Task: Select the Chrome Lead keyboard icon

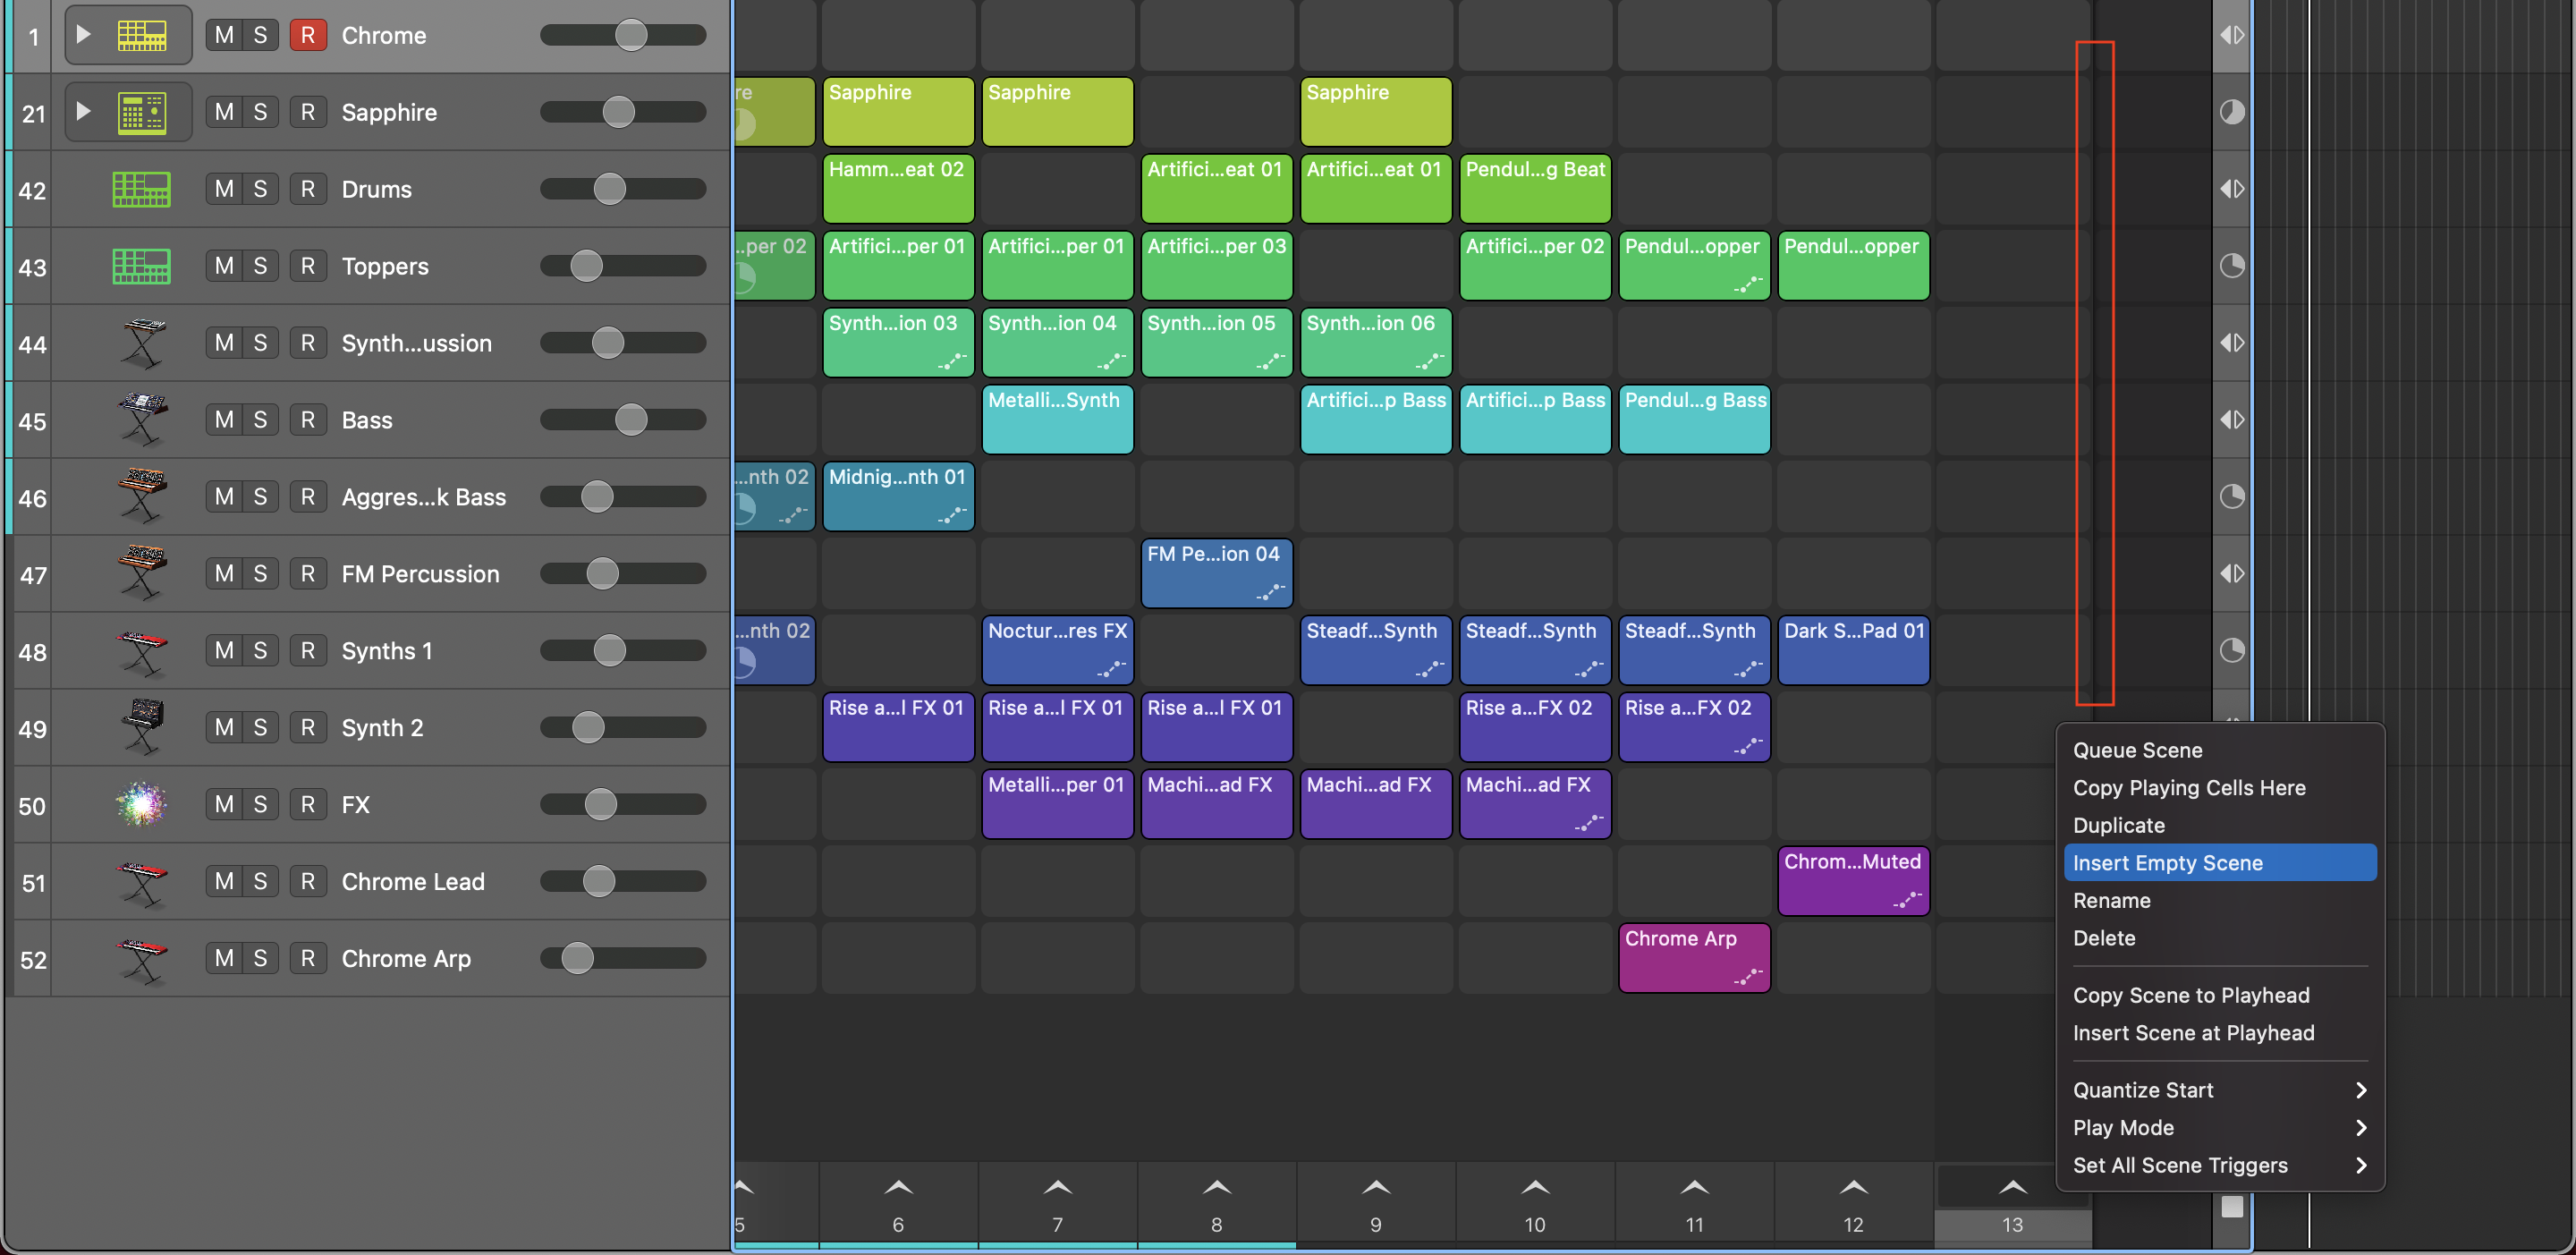Action: [x=142, y=881]
